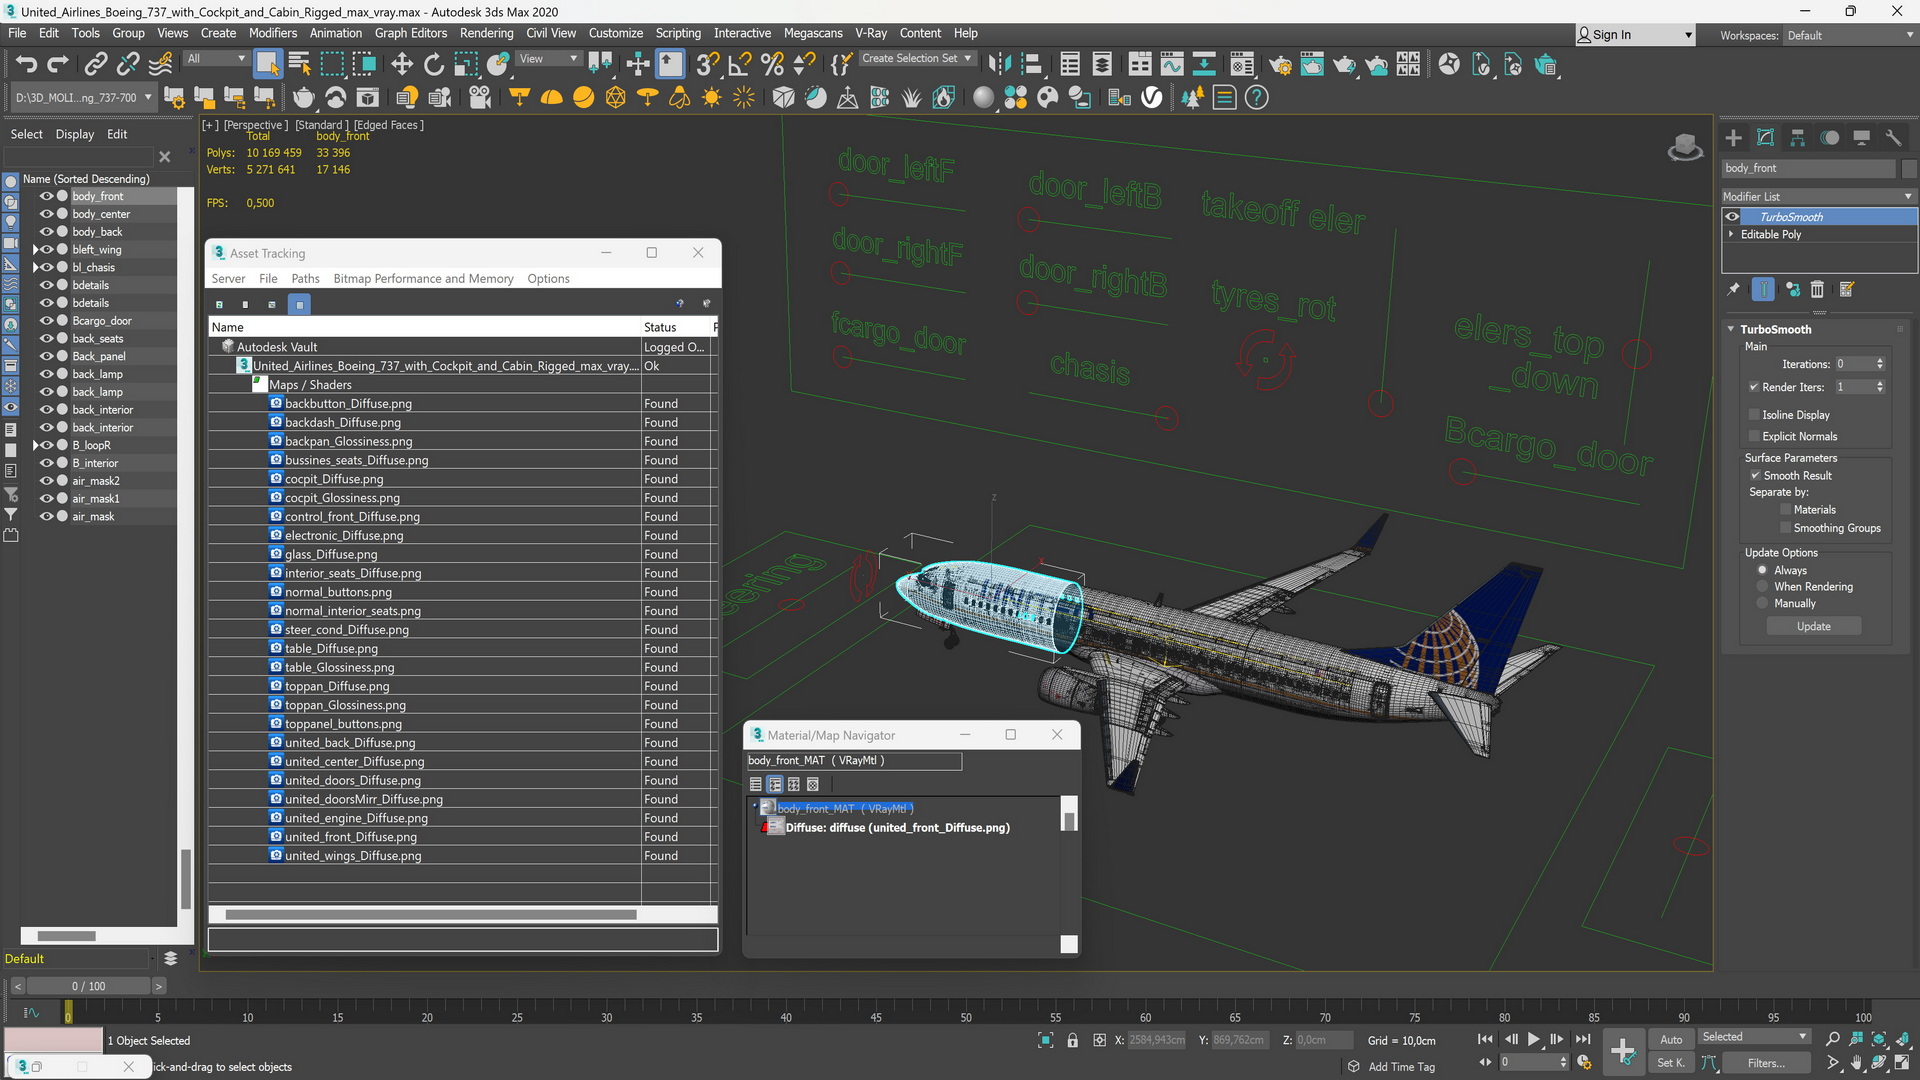Open the Modify command panel tab

click(x=1766, y=138)
